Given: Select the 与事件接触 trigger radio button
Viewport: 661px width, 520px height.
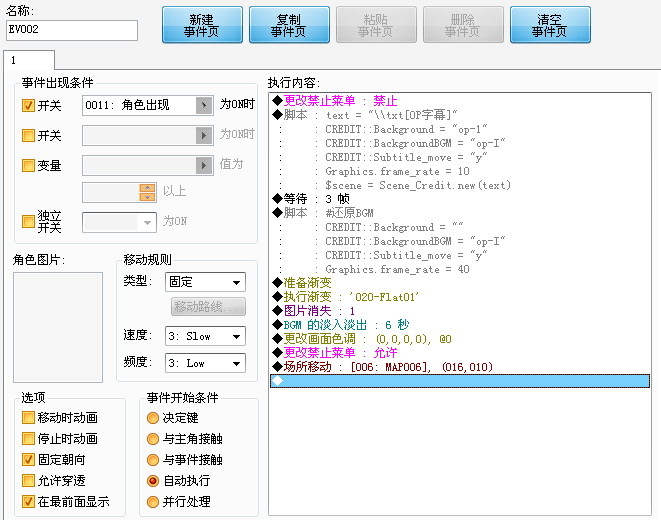Looking at the screenshot, I should click(153, 460).
